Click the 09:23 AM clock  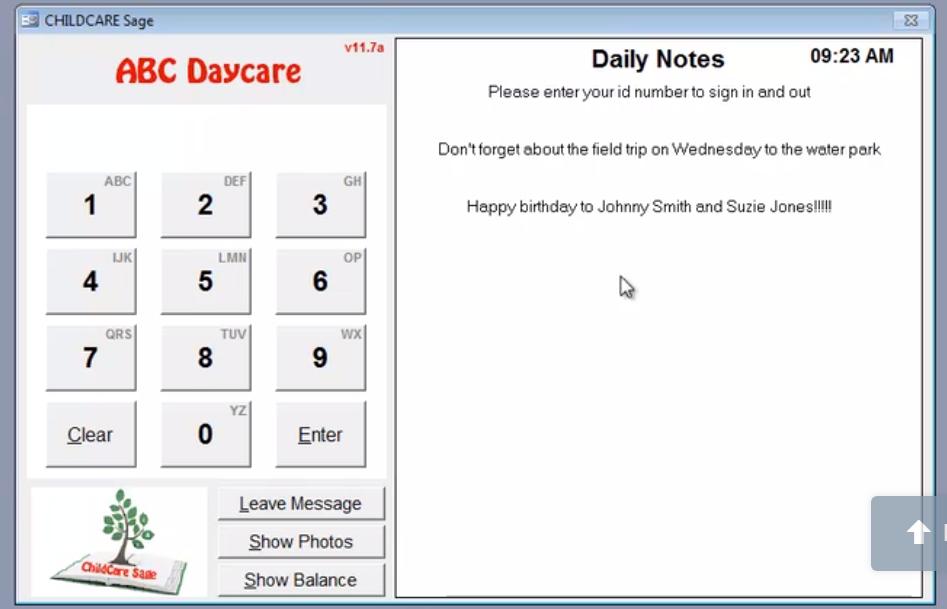852,56
